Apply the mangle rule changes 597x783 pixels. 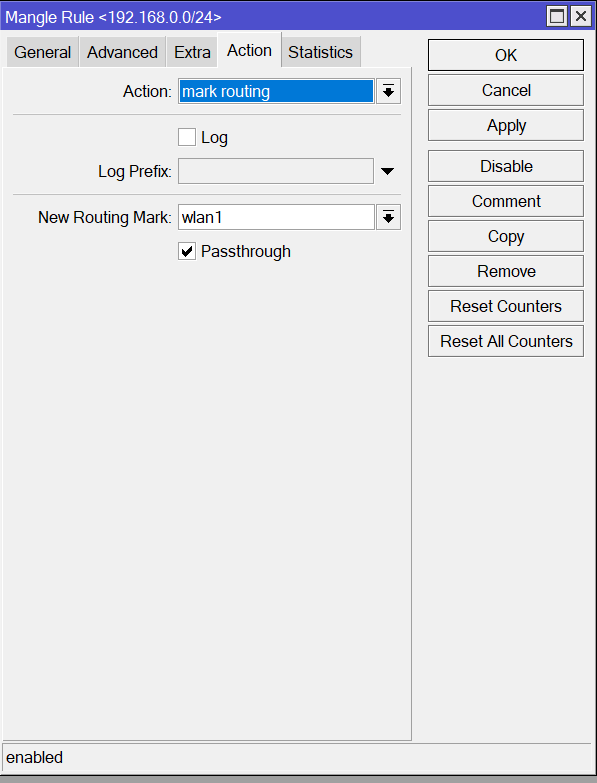click(x=506, y=125)
